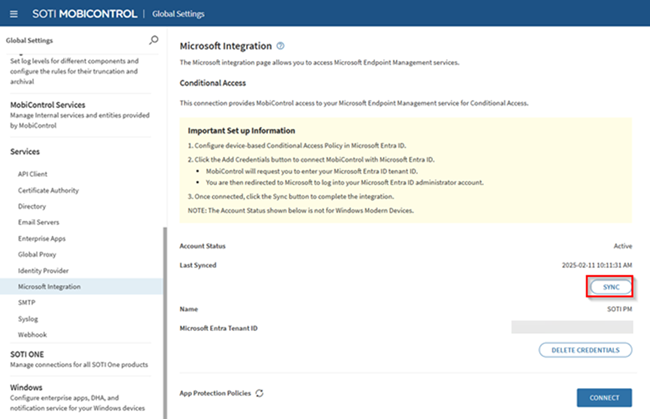650x419 pixels.
Task: Open Certificate Authority service
Action: point(48,190)
